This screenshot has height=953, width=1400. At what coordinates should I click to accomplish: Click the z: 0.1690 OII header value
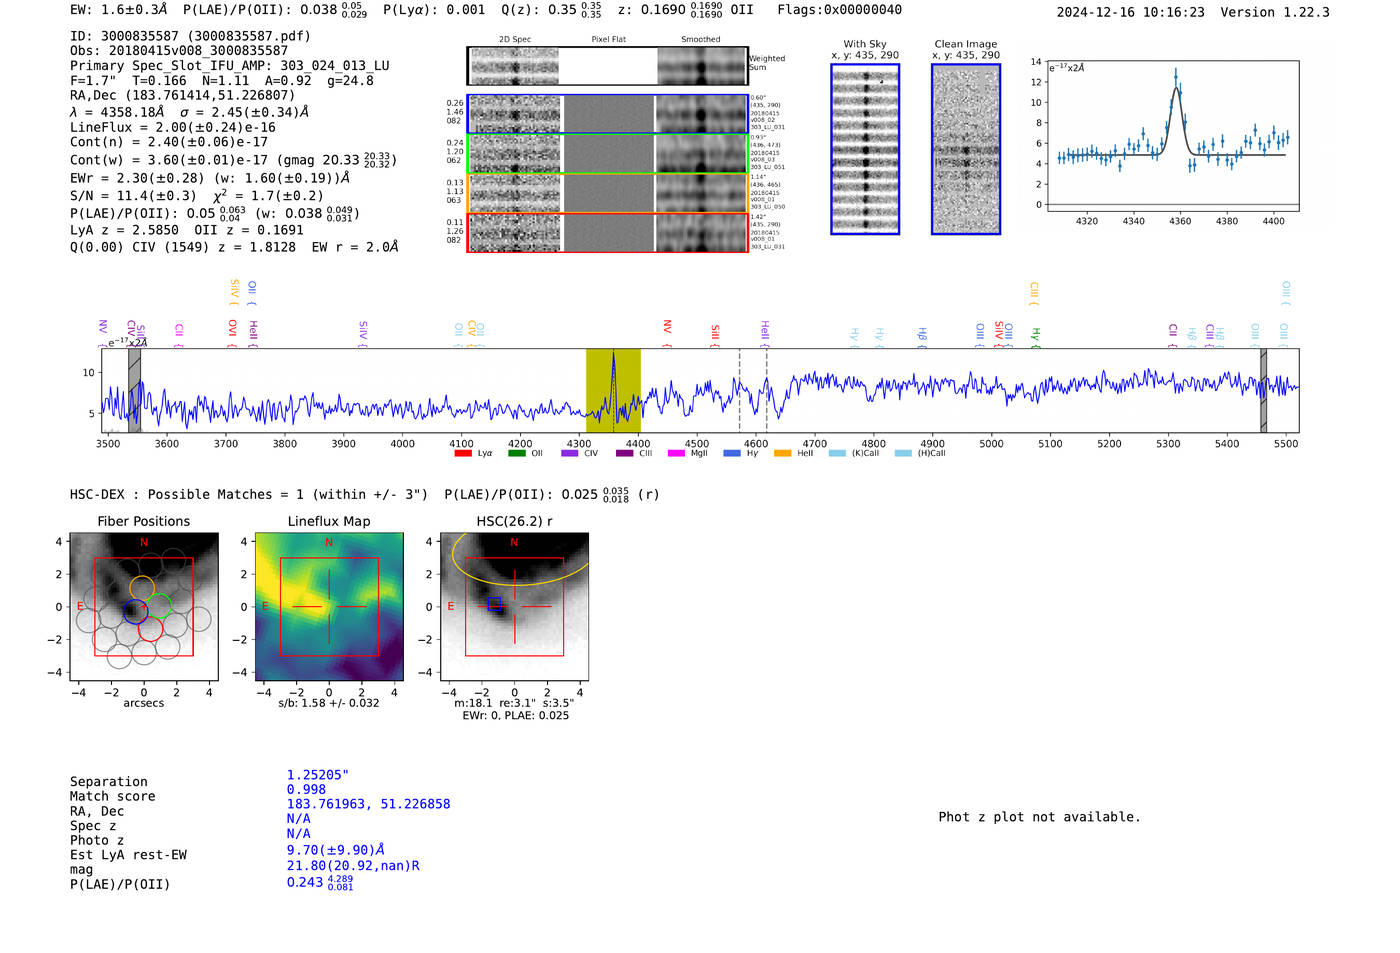[686, 10]
